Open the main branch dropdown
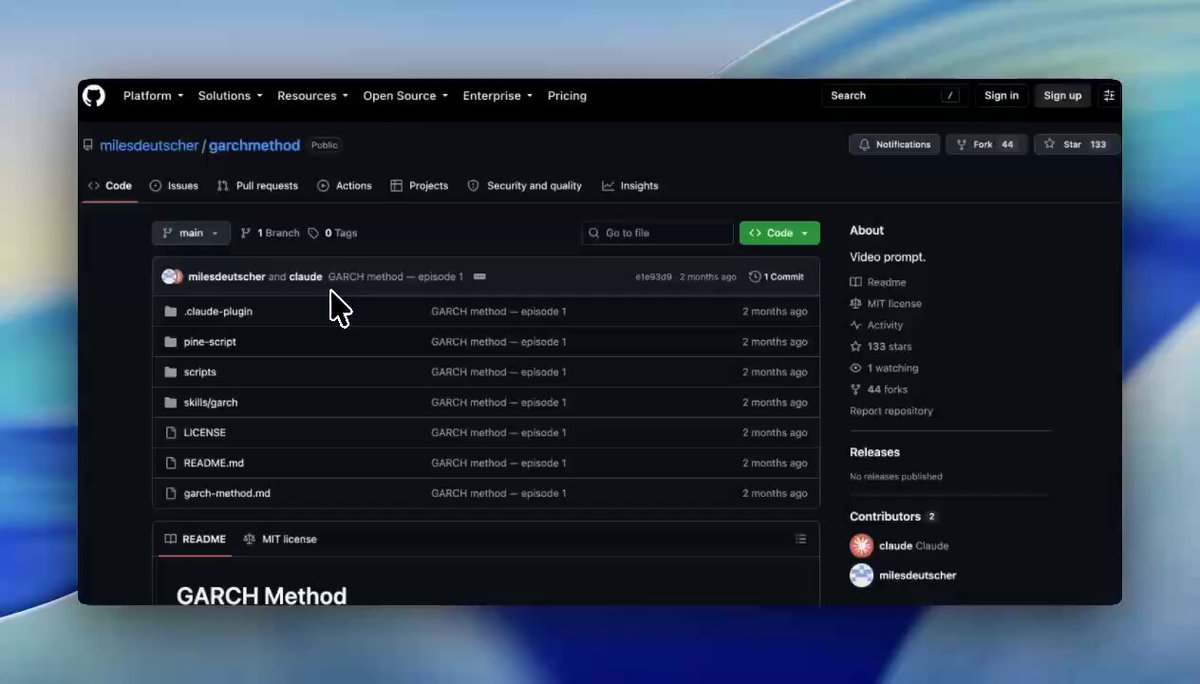Screen dimensions: 1200x684 tap(191, 233)
